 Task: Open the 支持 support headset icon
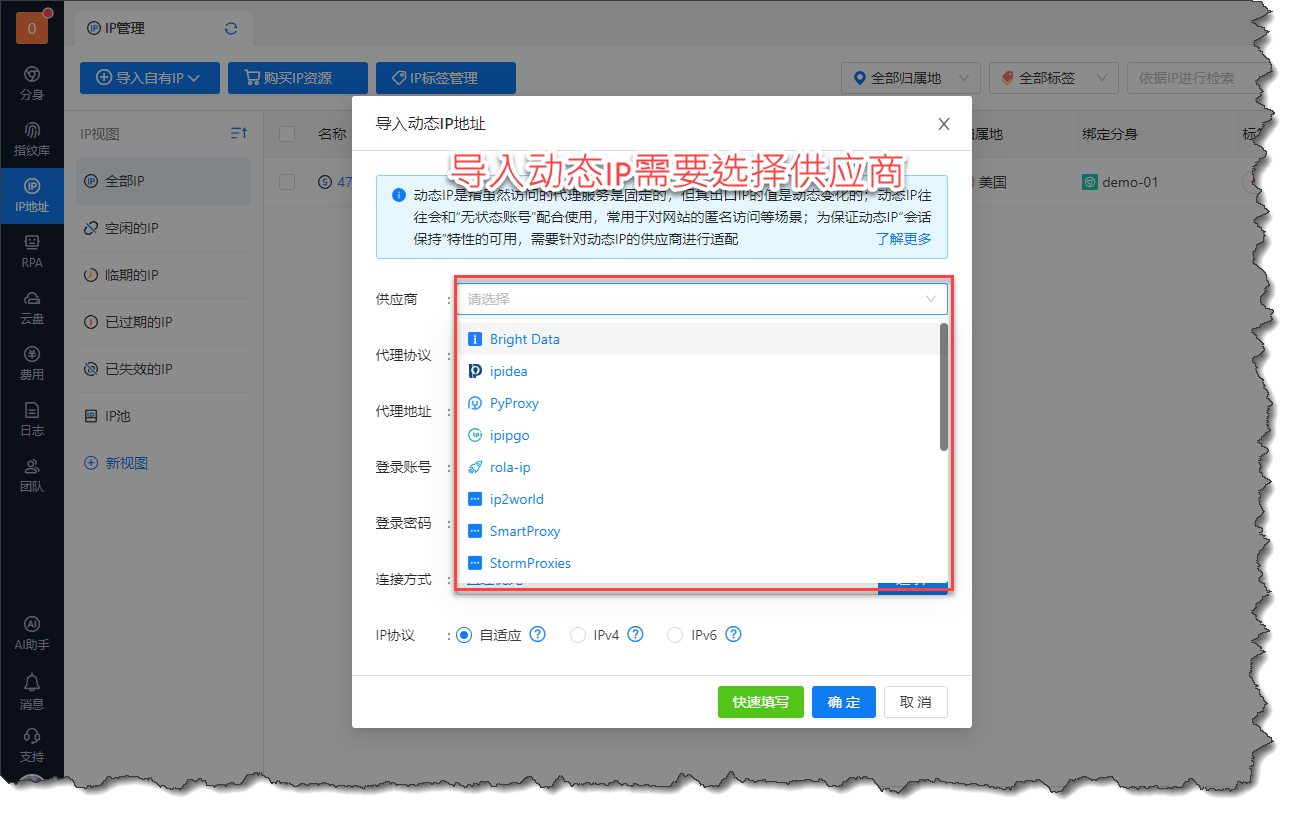[x=32, y=746]
